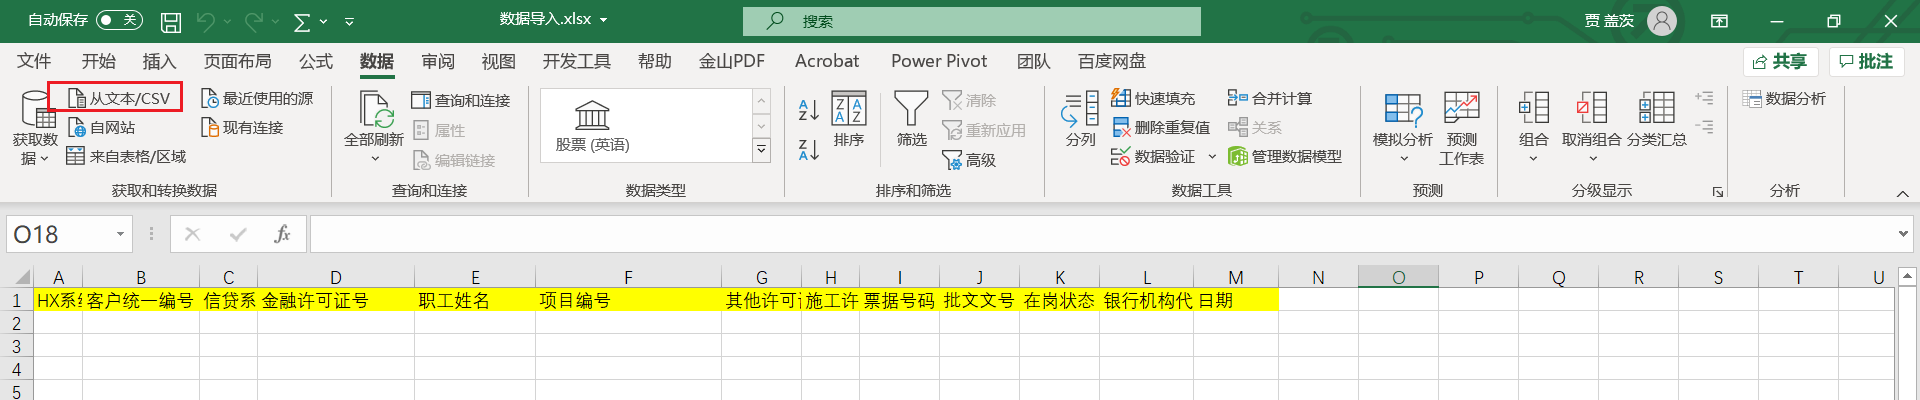Switch to the 开始 tab
This screenshot has height=400, width=1920.
[x=99, y=61]
